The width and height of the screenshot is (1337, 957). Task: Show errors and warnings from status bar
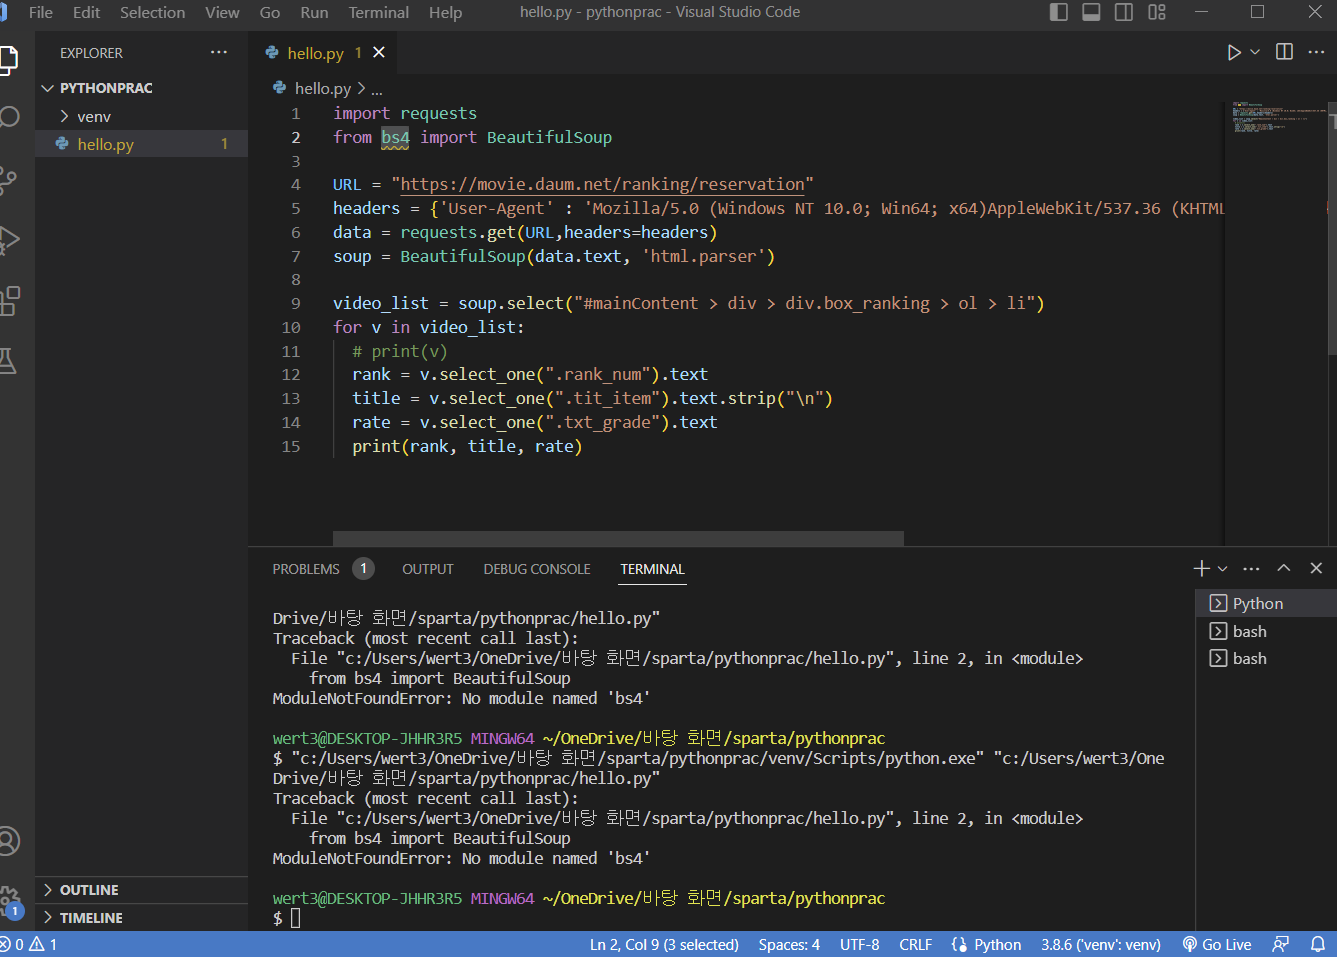29,944
